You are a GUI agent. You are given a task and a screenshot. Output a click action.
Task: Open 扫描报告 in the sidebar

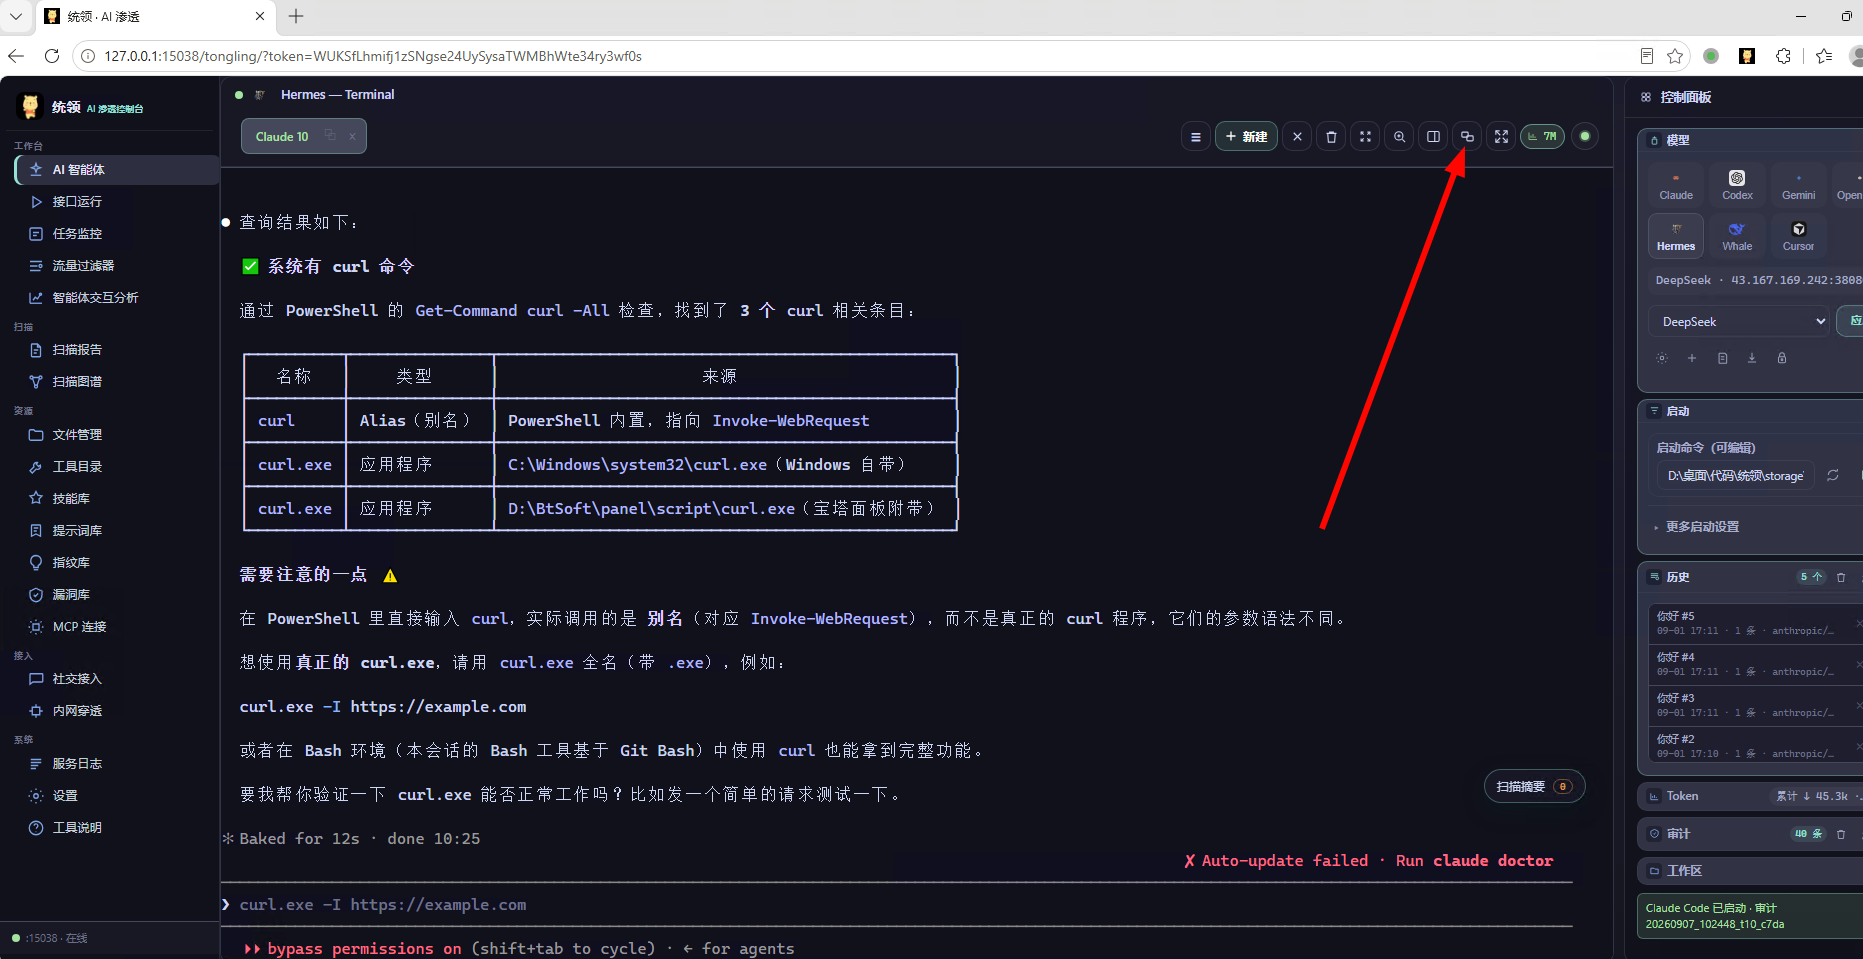pos(117,350)
